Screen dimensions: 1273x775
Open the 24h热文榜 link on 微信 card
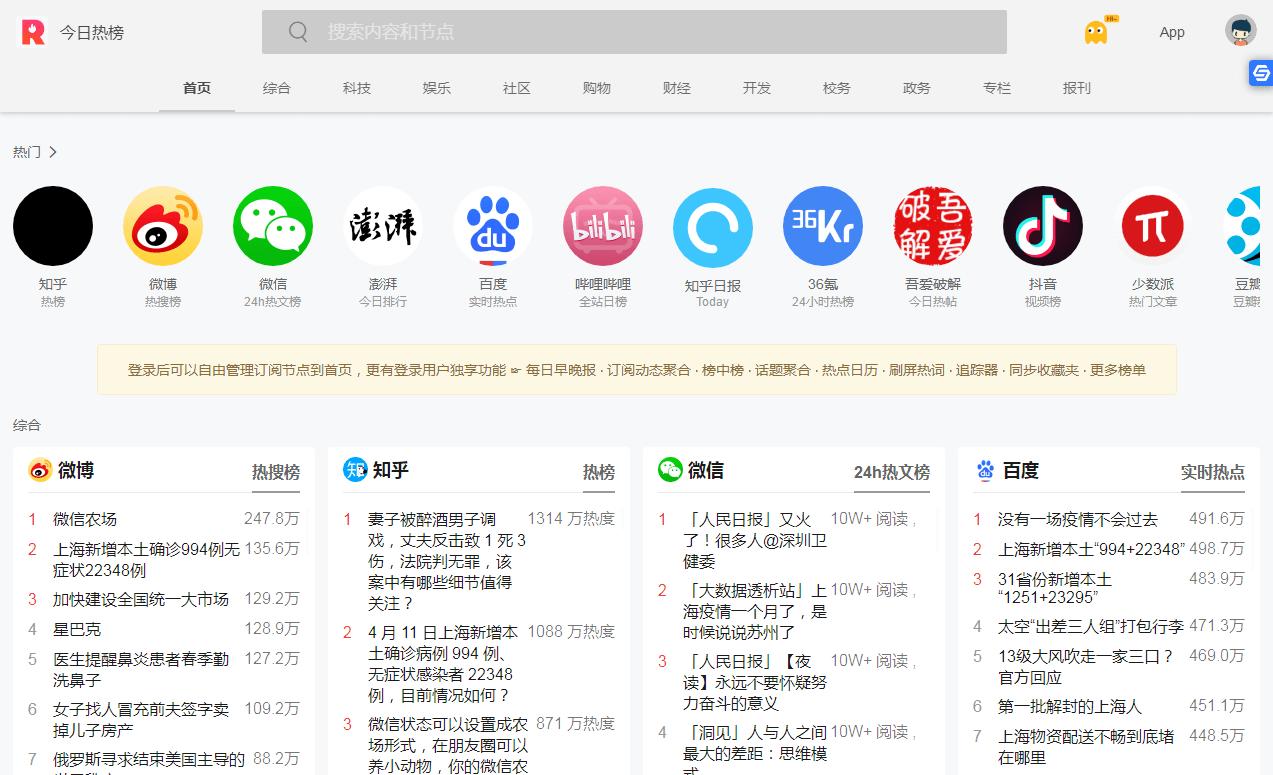tap(892, 472)
